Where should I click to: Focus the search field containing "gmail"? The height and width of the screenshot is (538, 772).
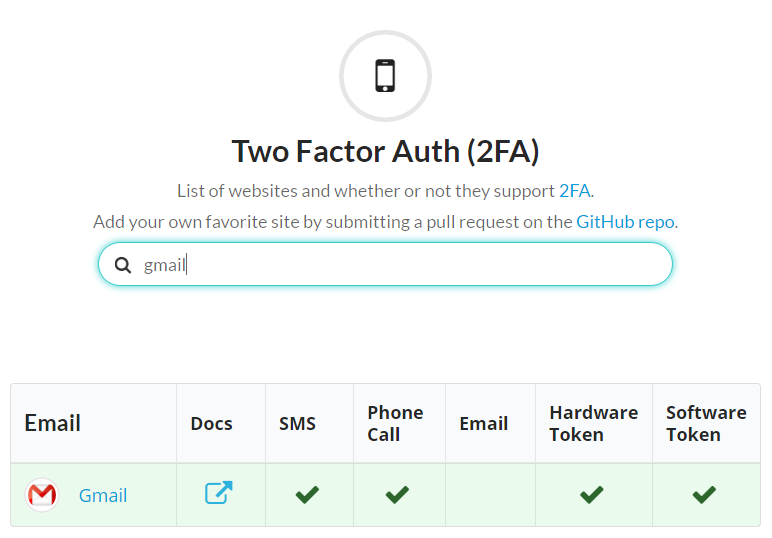(400, 265)
